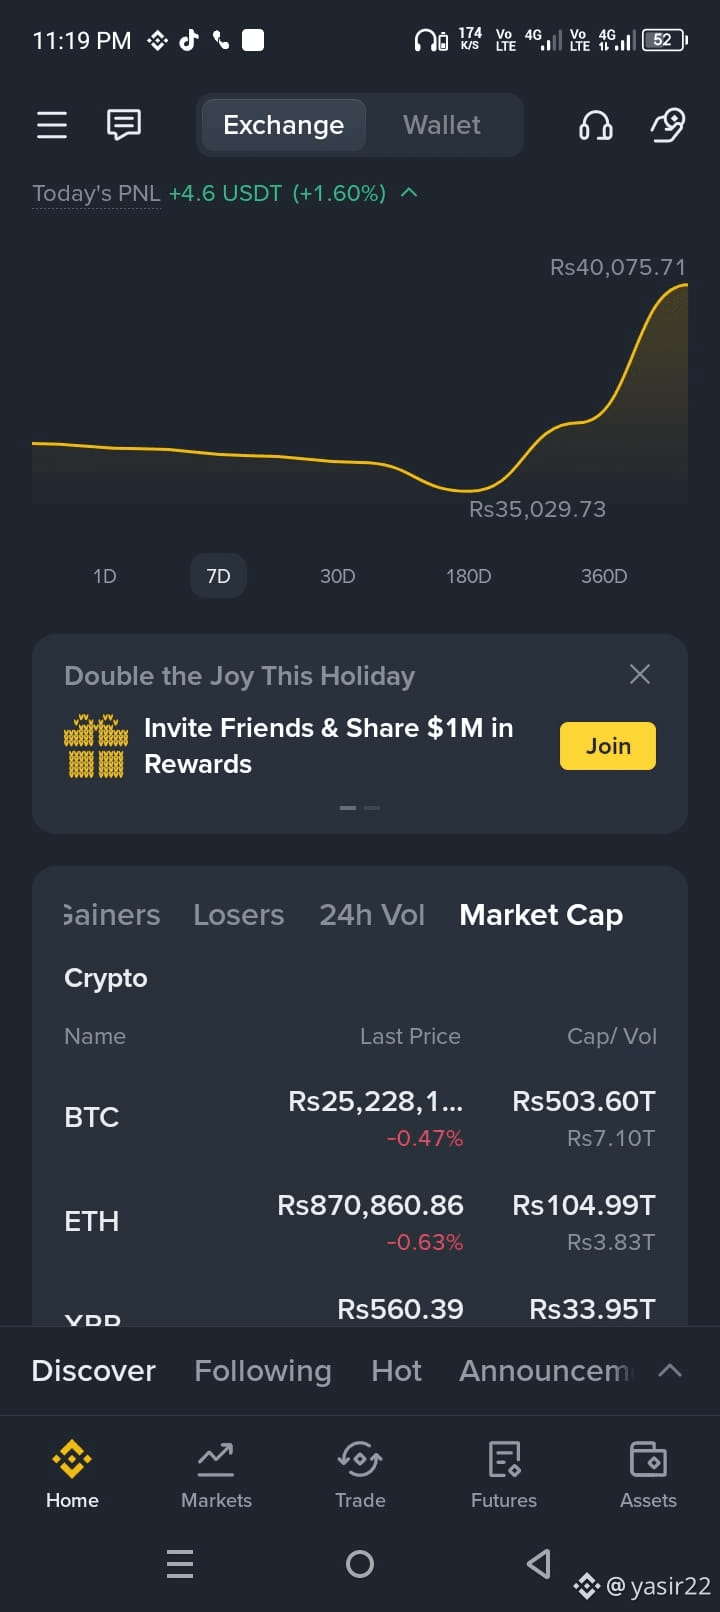Select the 1D chart range

tap(105, 576)
